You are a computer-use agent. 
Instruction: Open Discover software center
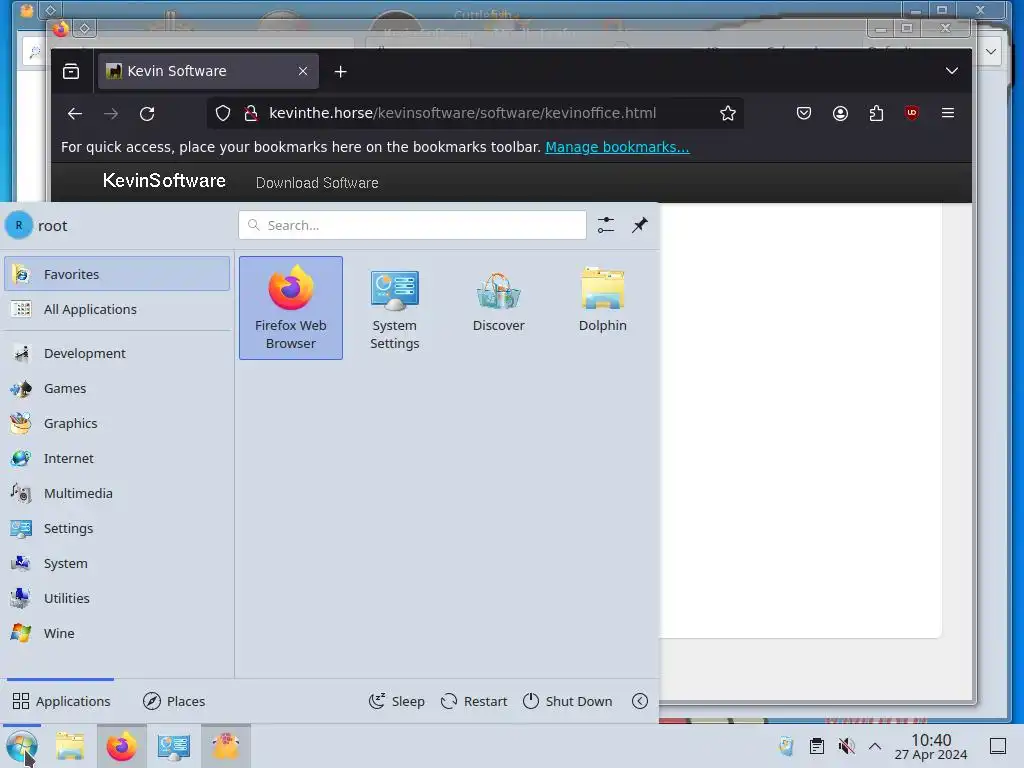click(x=498, y=308)
